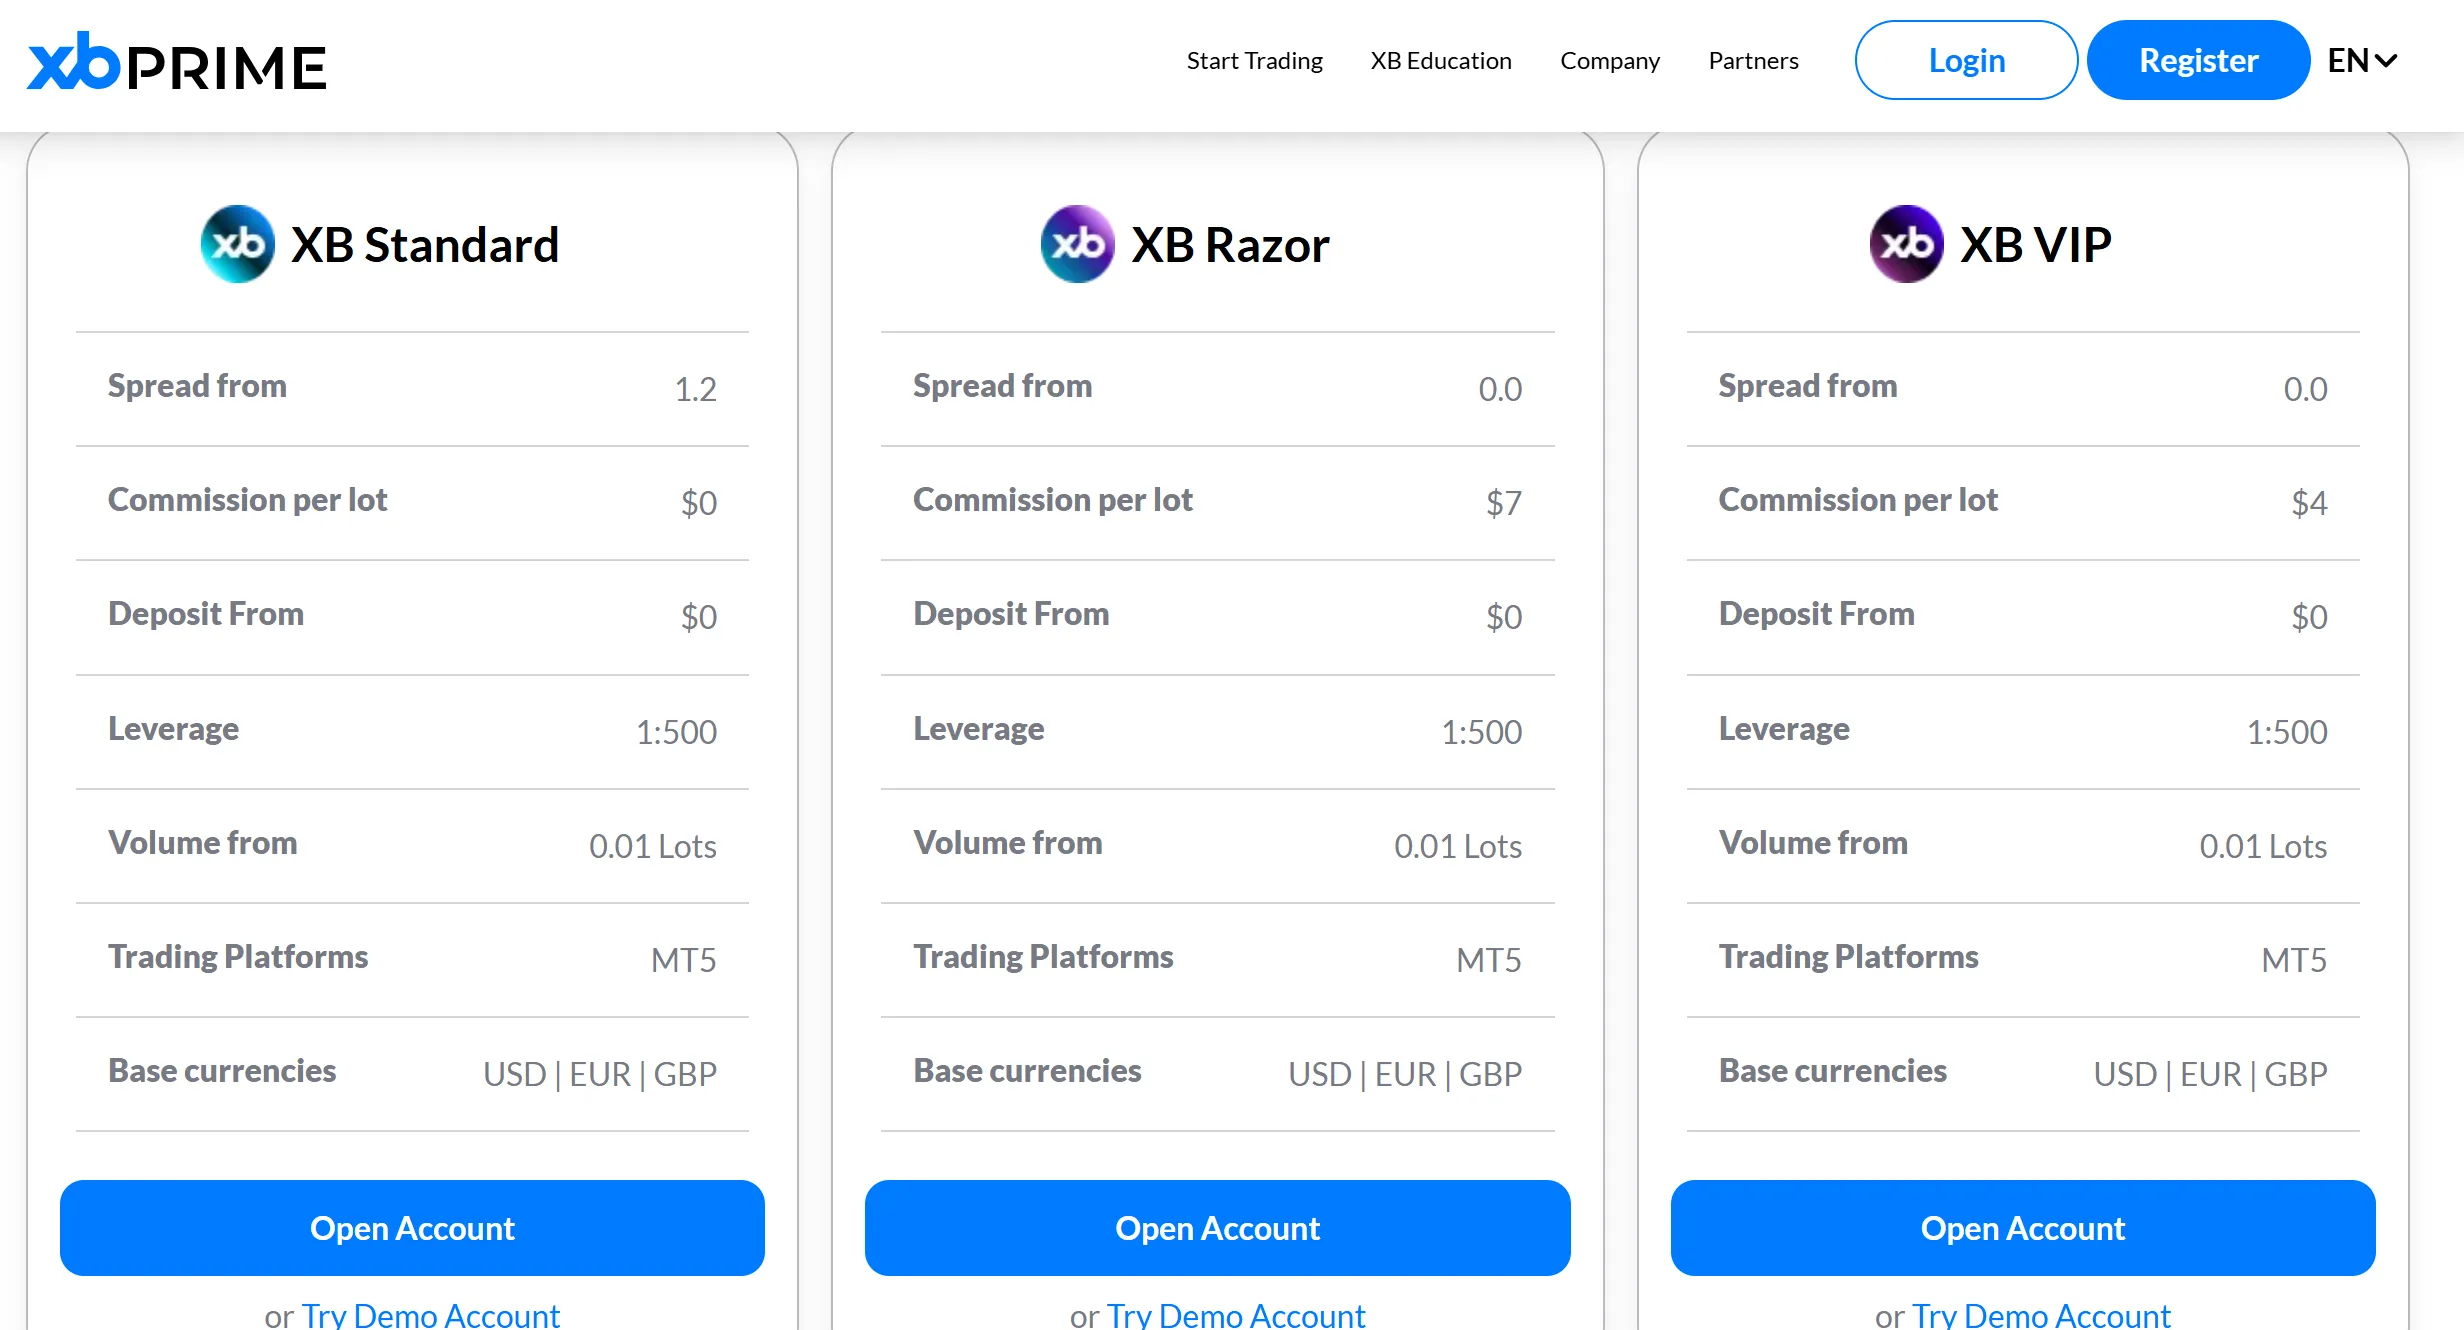Click XB VIP commission value $4

2309,503
